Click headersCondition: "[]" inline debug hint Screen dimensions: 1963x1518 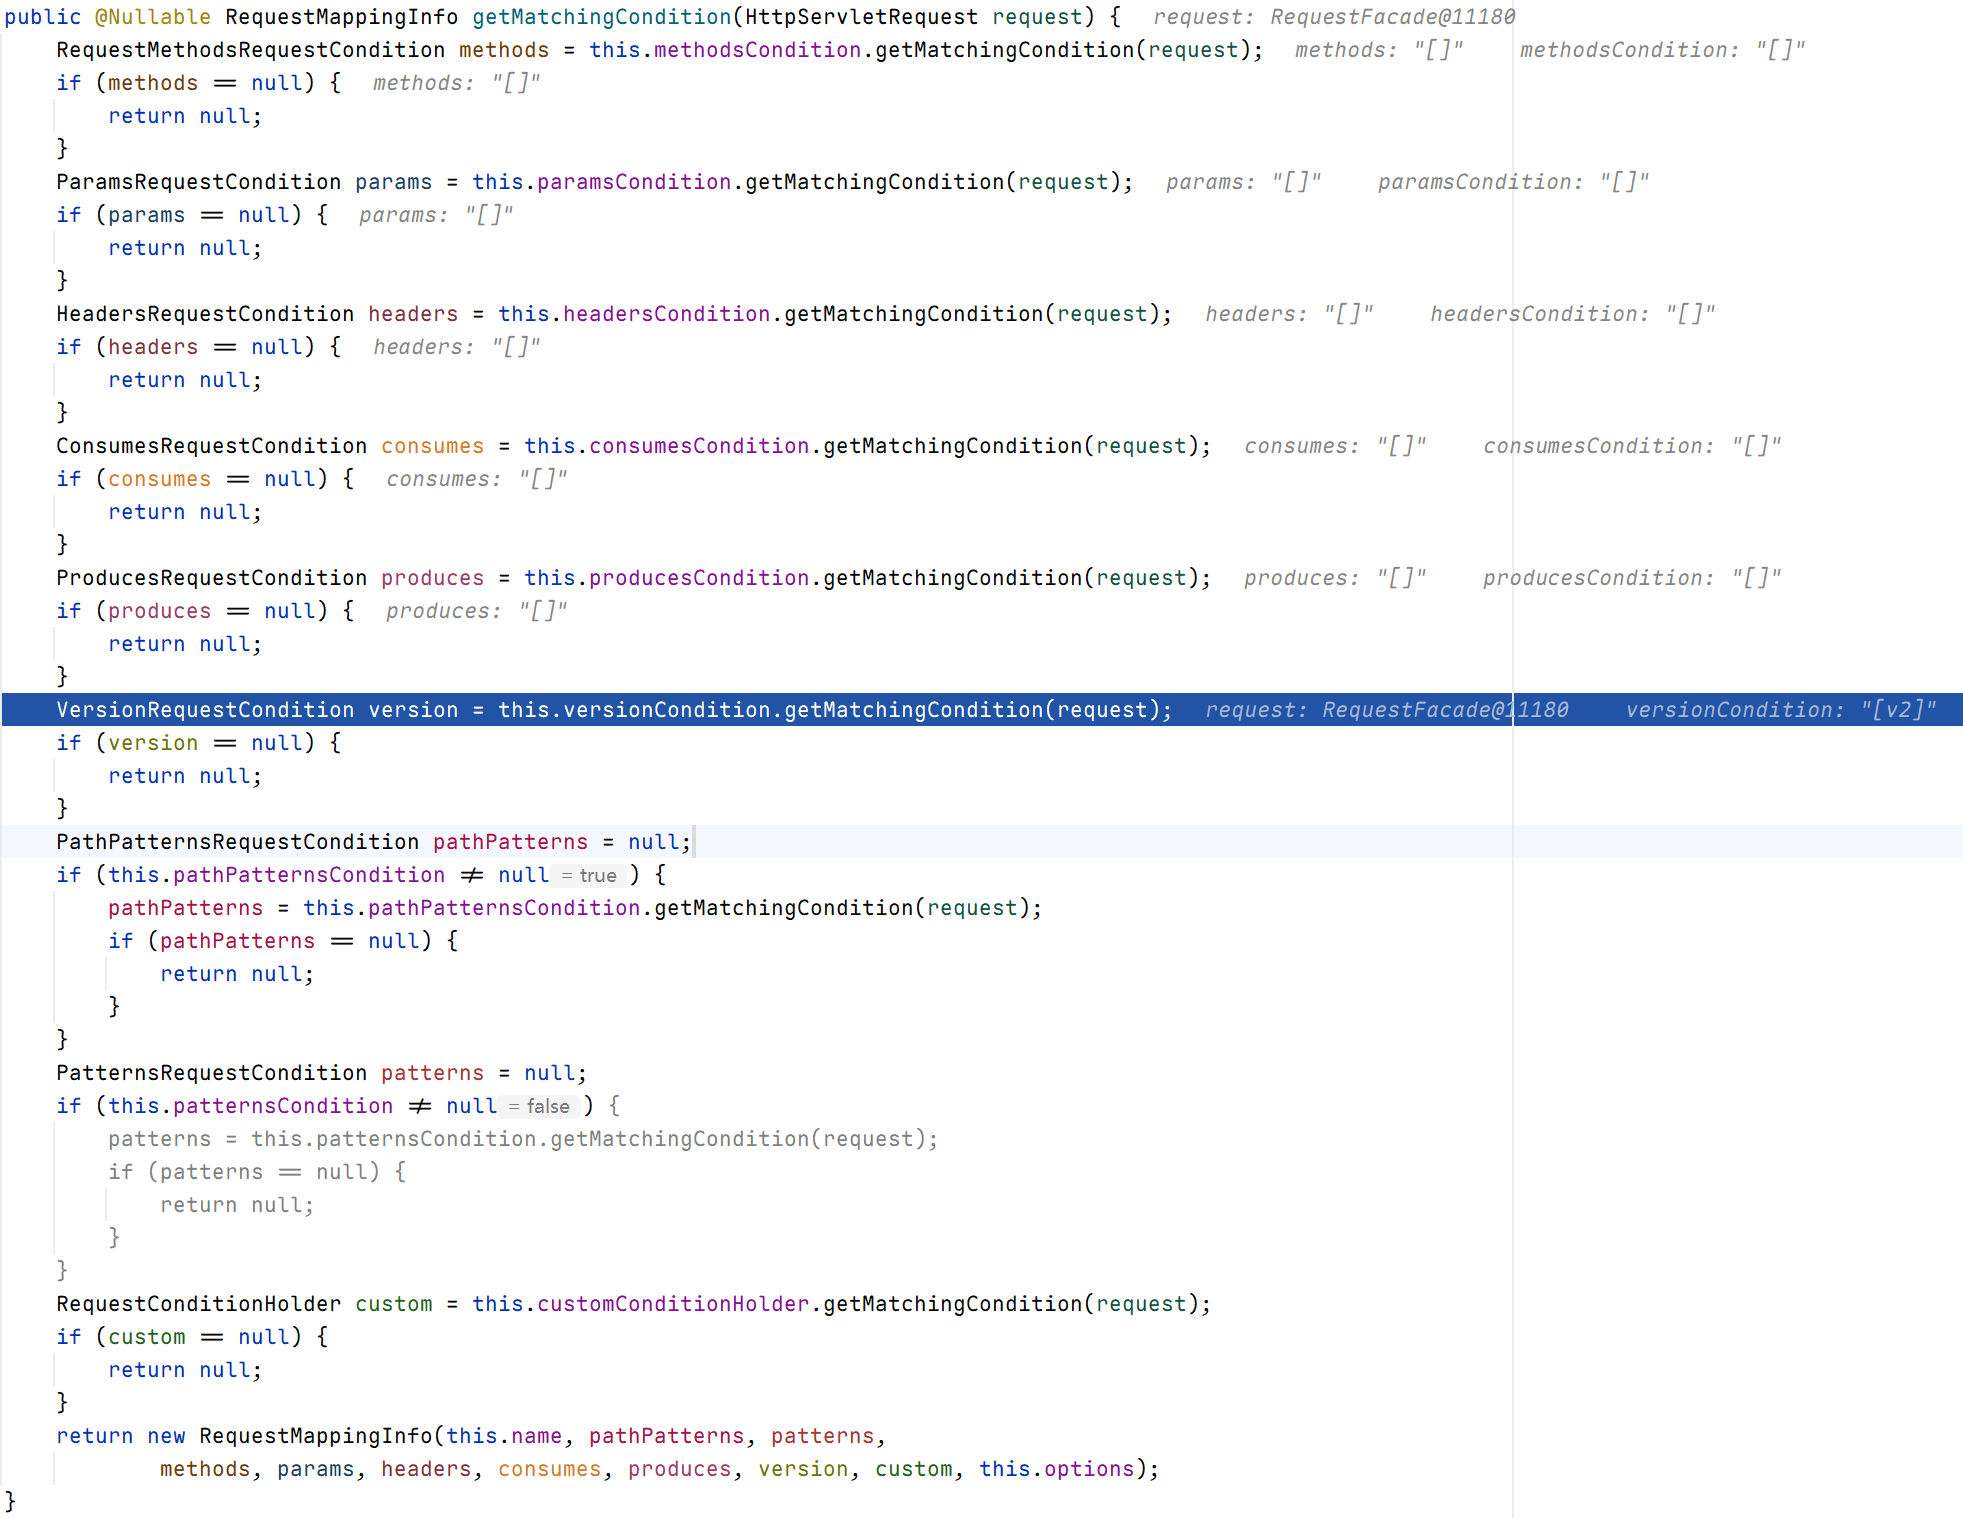[x=1572, y=314]
